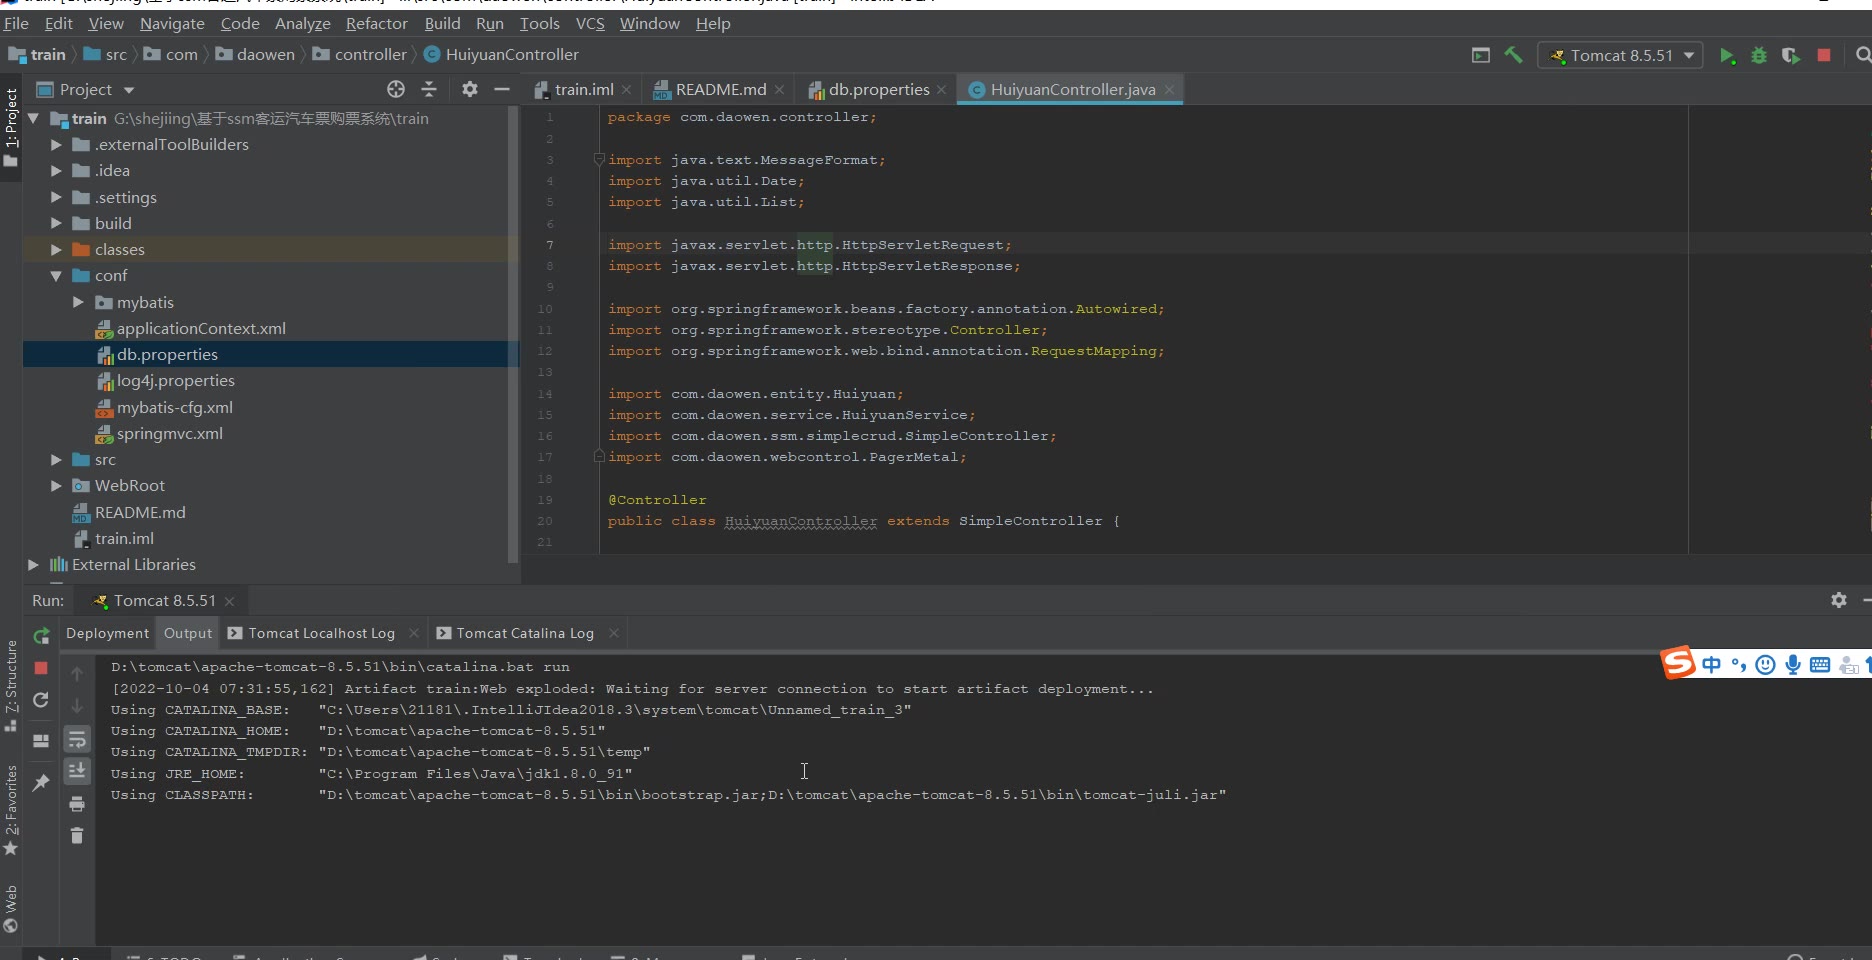1872x960 pixels.
Task: Click the red Stop button in main toolbar
Action: coord(1824,56)
